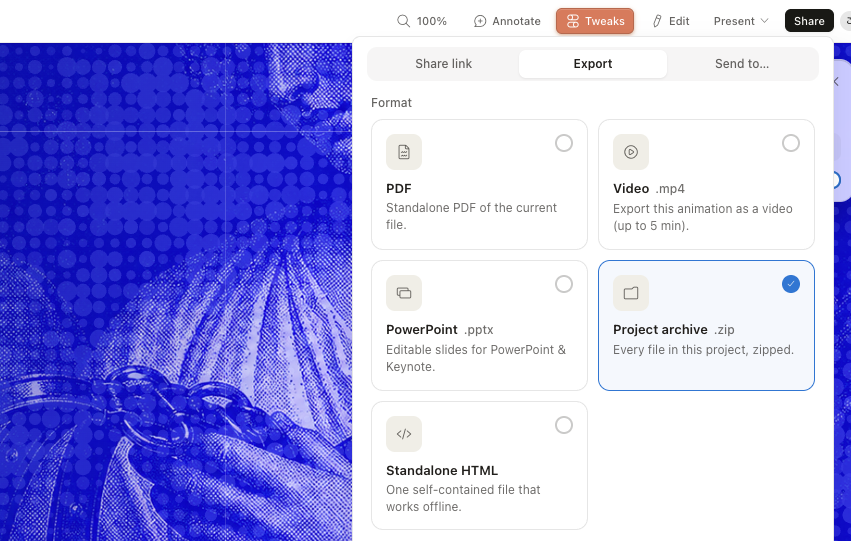
Task: Select the PowerPoint .pptx radio button
Action: pos(564,284)
